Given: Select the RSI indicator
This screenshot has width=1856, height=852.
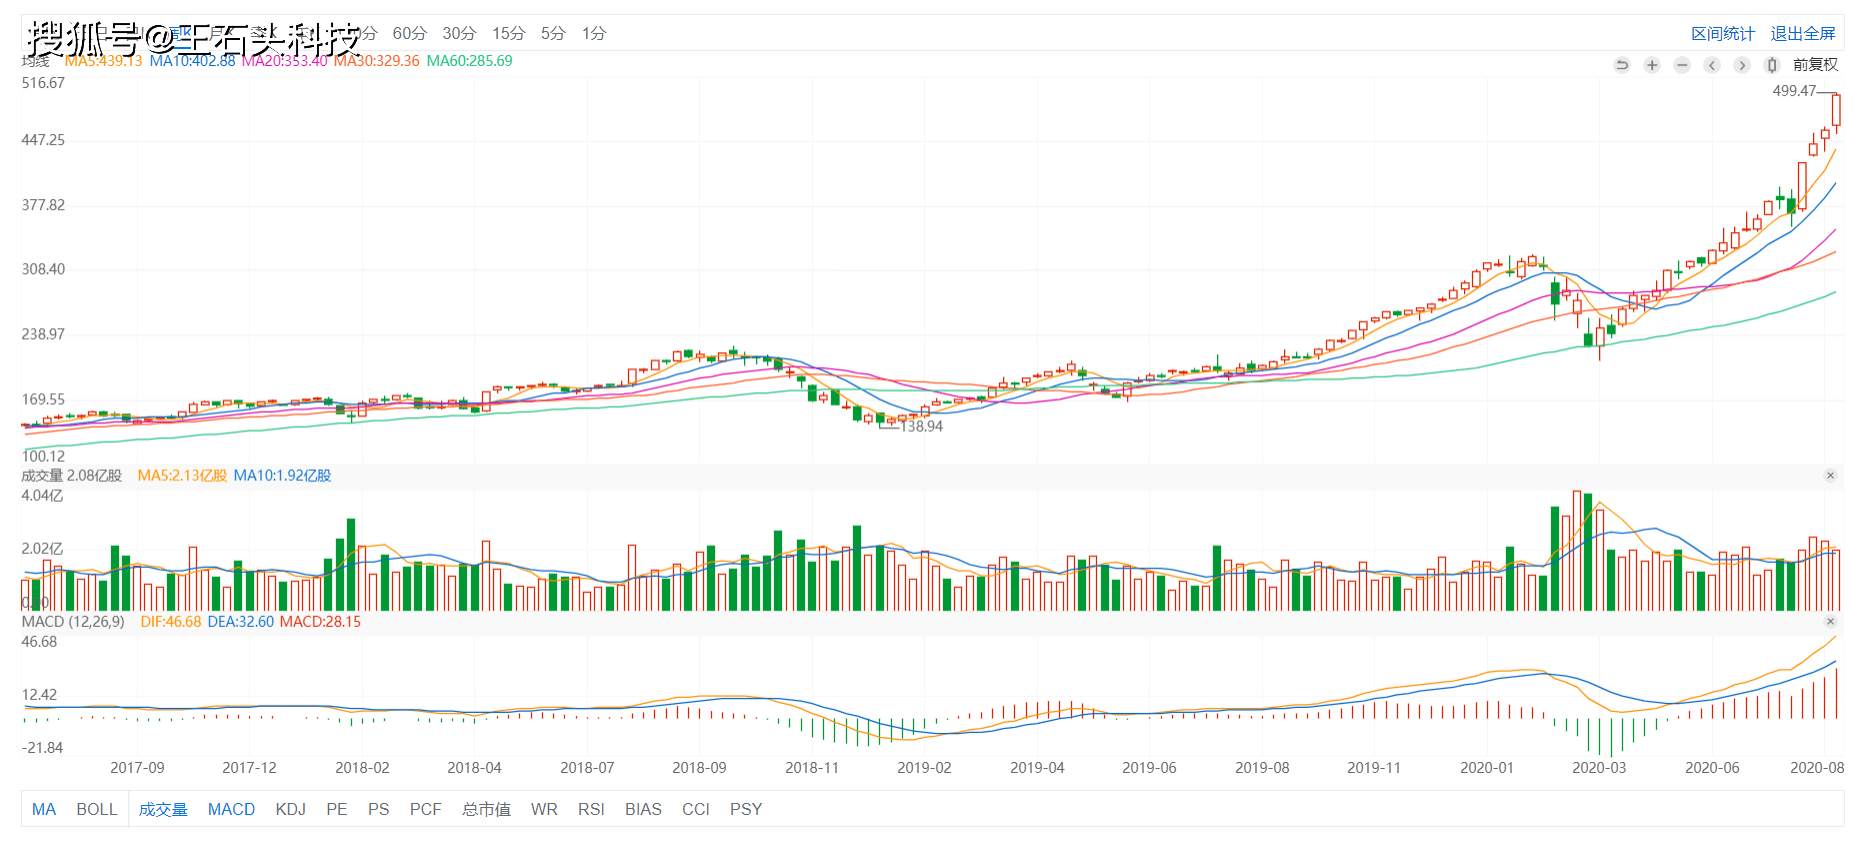Looking at the screenshot, I should 591,809.
